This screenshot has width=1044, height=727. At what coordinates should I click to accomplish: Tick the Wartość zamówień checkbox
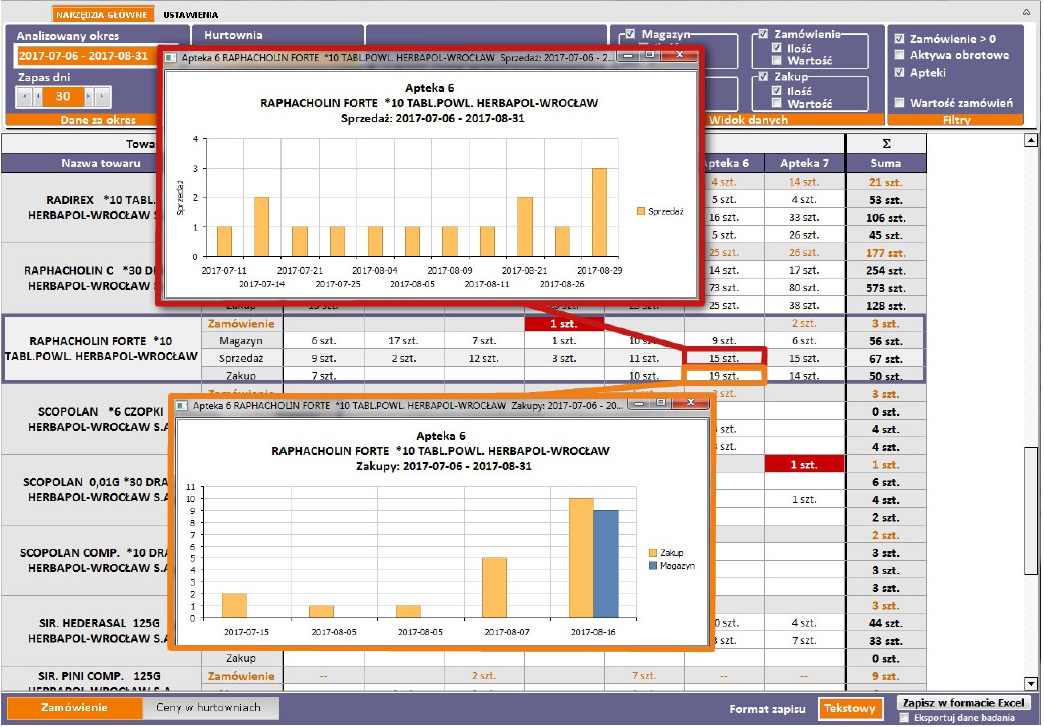[900, 103]
